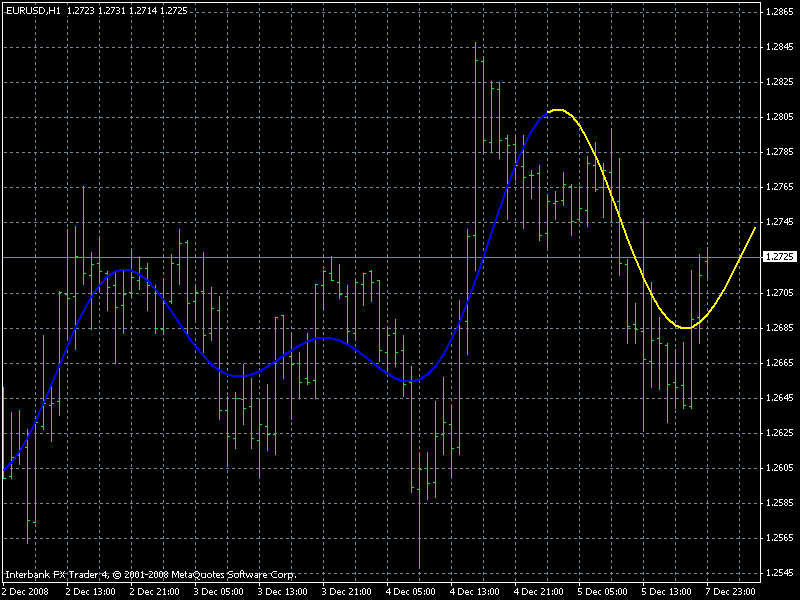Click the 7 Dec 23:00 time label
The image size is (800, 600).
click(731, 591)
